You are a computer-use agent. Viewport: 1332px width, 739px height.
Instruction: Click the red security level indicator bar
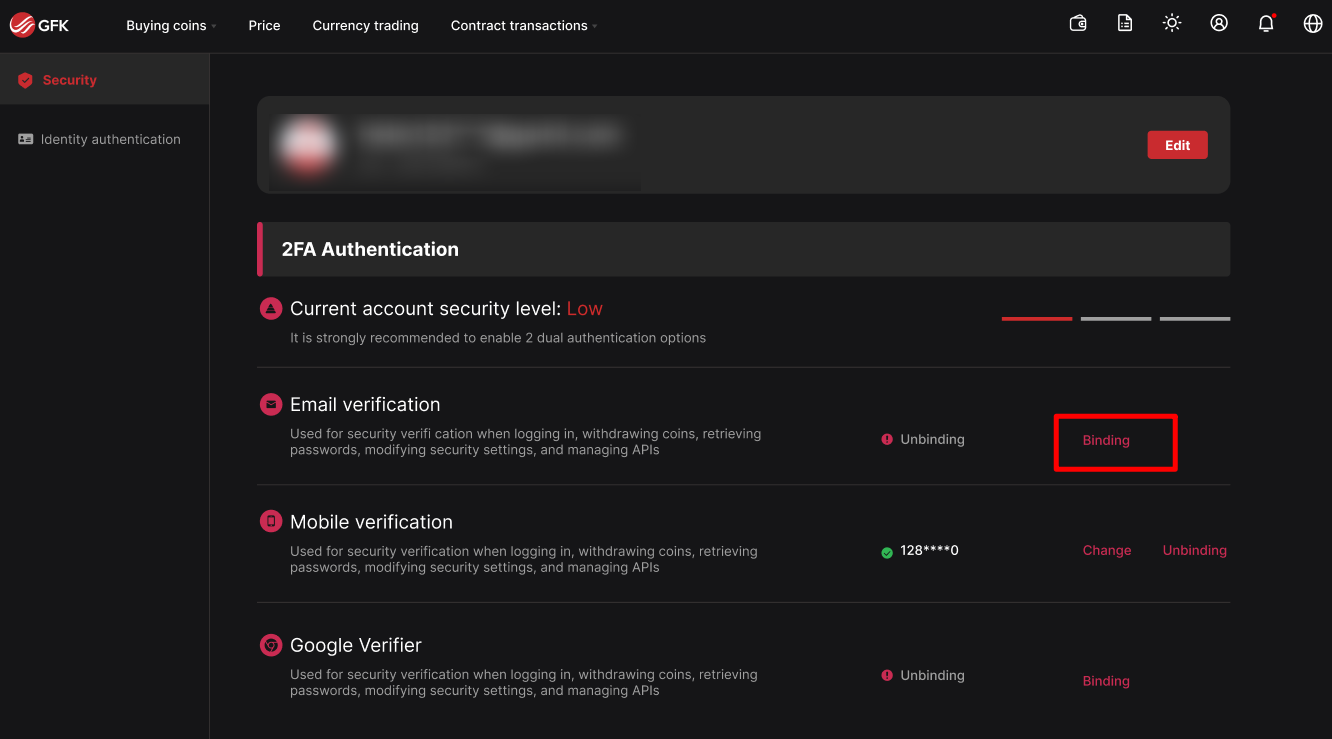[1036, 319]
